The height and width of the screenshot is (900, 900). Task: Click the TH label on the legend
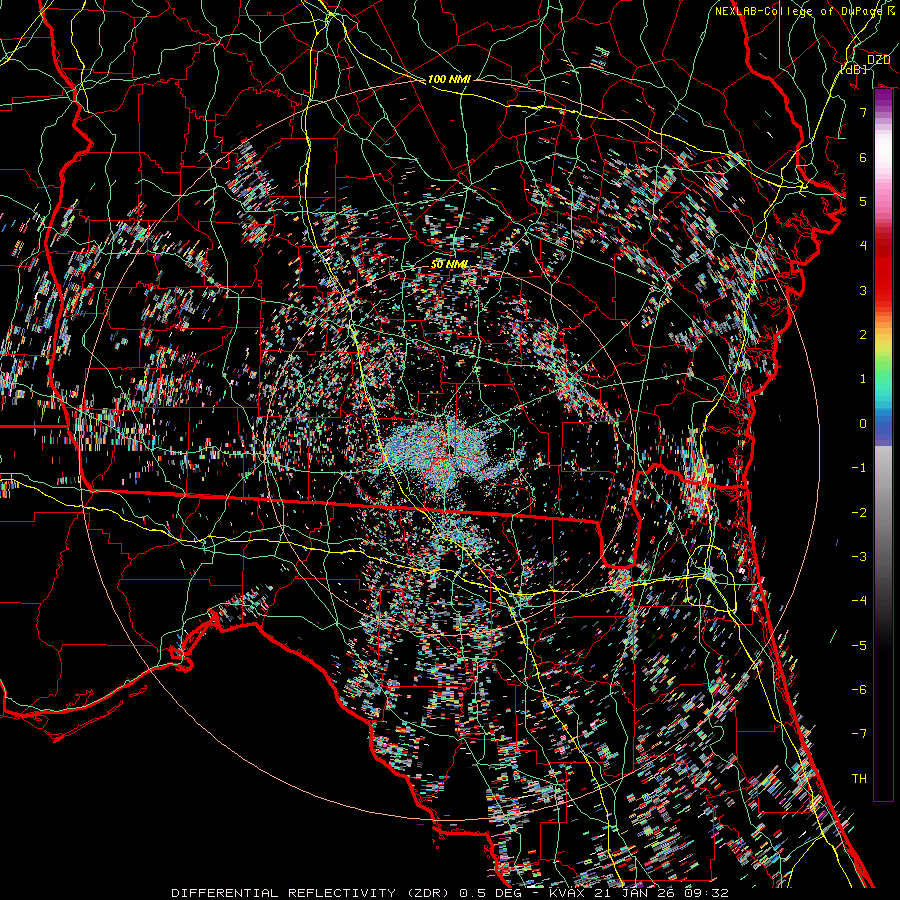coord(859,779)
